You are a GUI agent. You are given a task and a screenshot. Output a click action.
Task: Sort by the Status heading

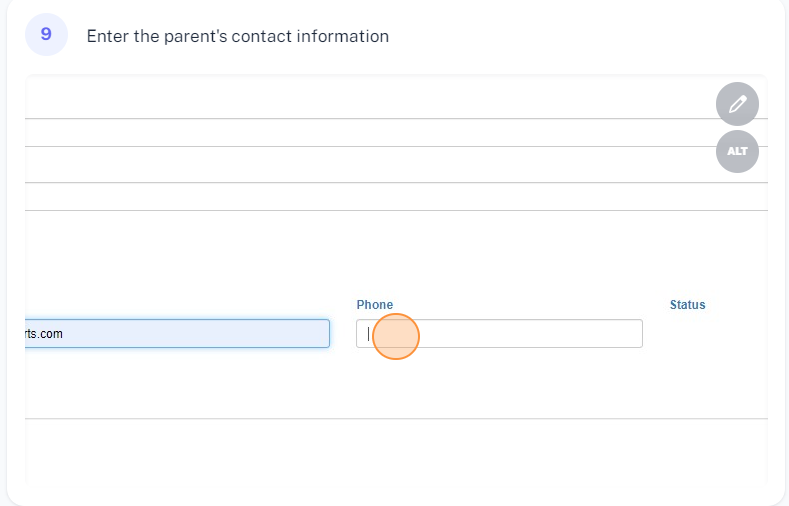point(687,305)
